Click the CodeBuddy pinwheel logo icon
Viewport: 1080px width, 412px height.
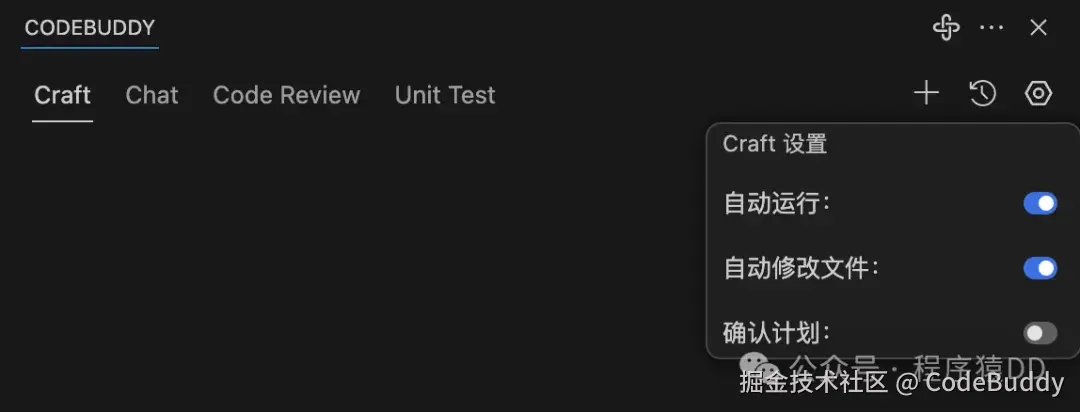946,28
